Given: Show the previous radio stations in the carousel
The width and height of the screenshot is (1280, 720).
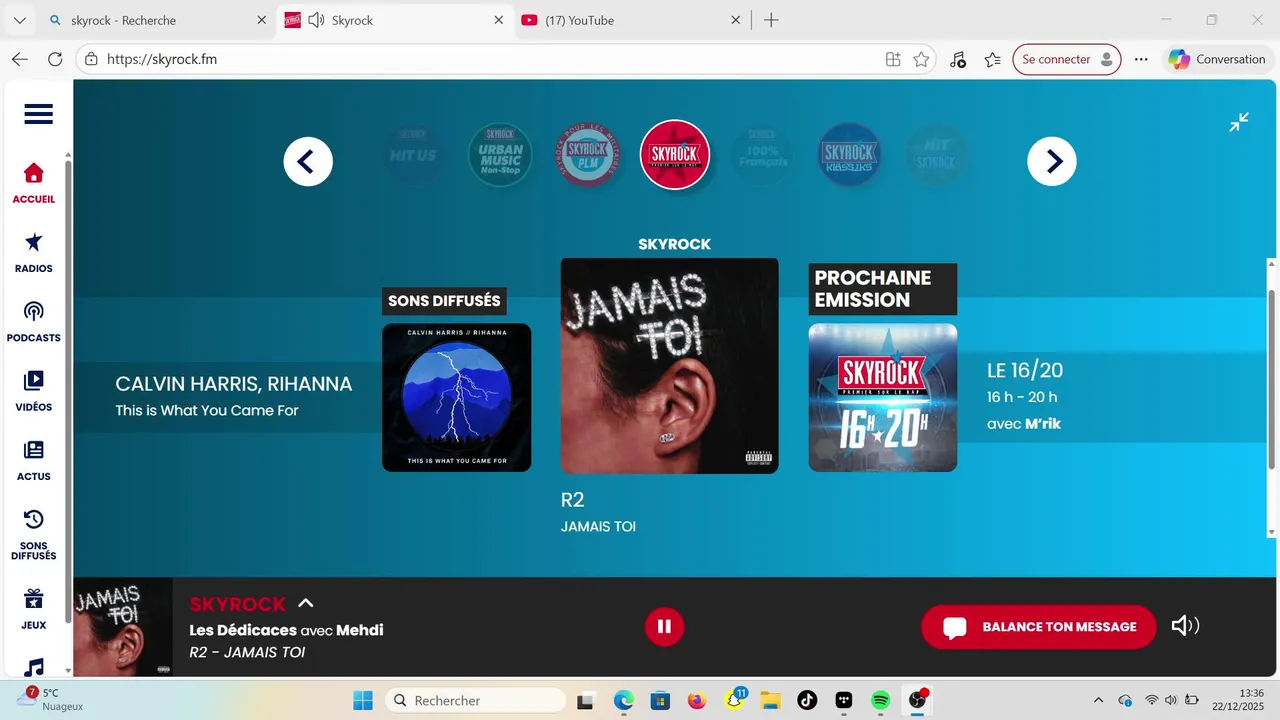Looking at the screenshot, I should pyautogui.click(x=308, y=161).
